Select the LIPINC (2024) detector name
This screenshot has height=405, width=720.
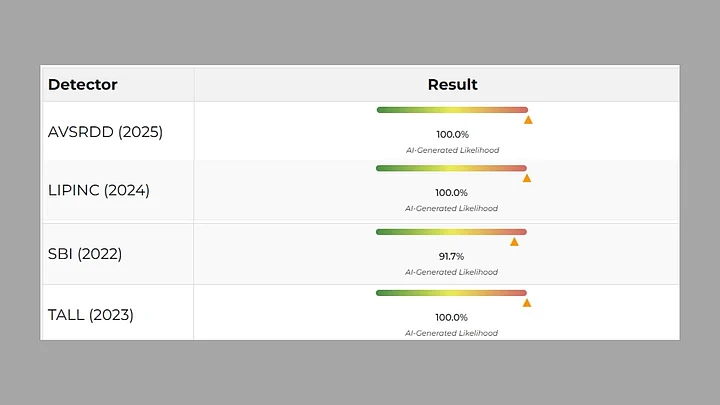(99, 190)
